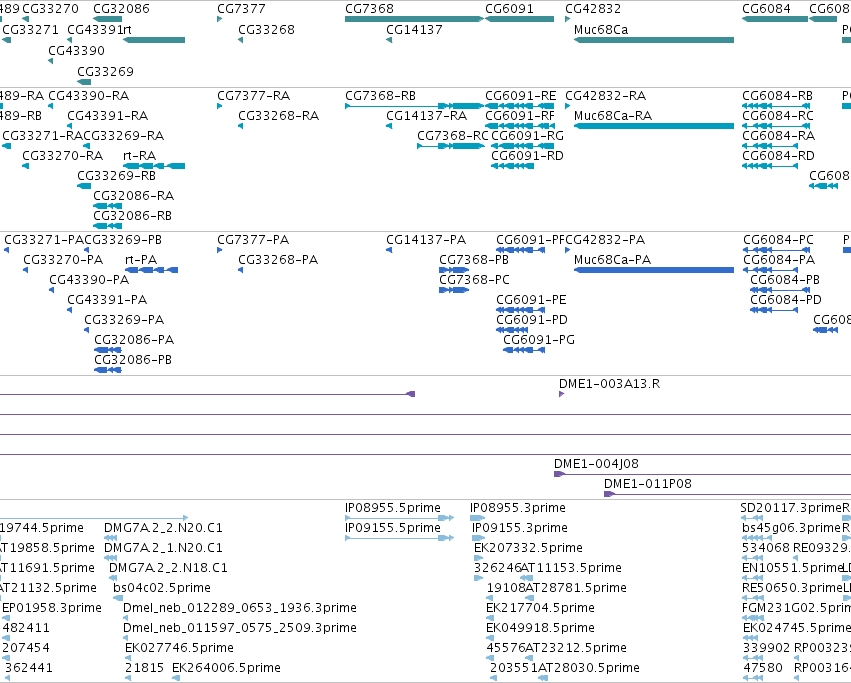The height and width of the screenshot is (683, 851).
Task: Click the CG6091 gene label
Action: tap(509, 9)
